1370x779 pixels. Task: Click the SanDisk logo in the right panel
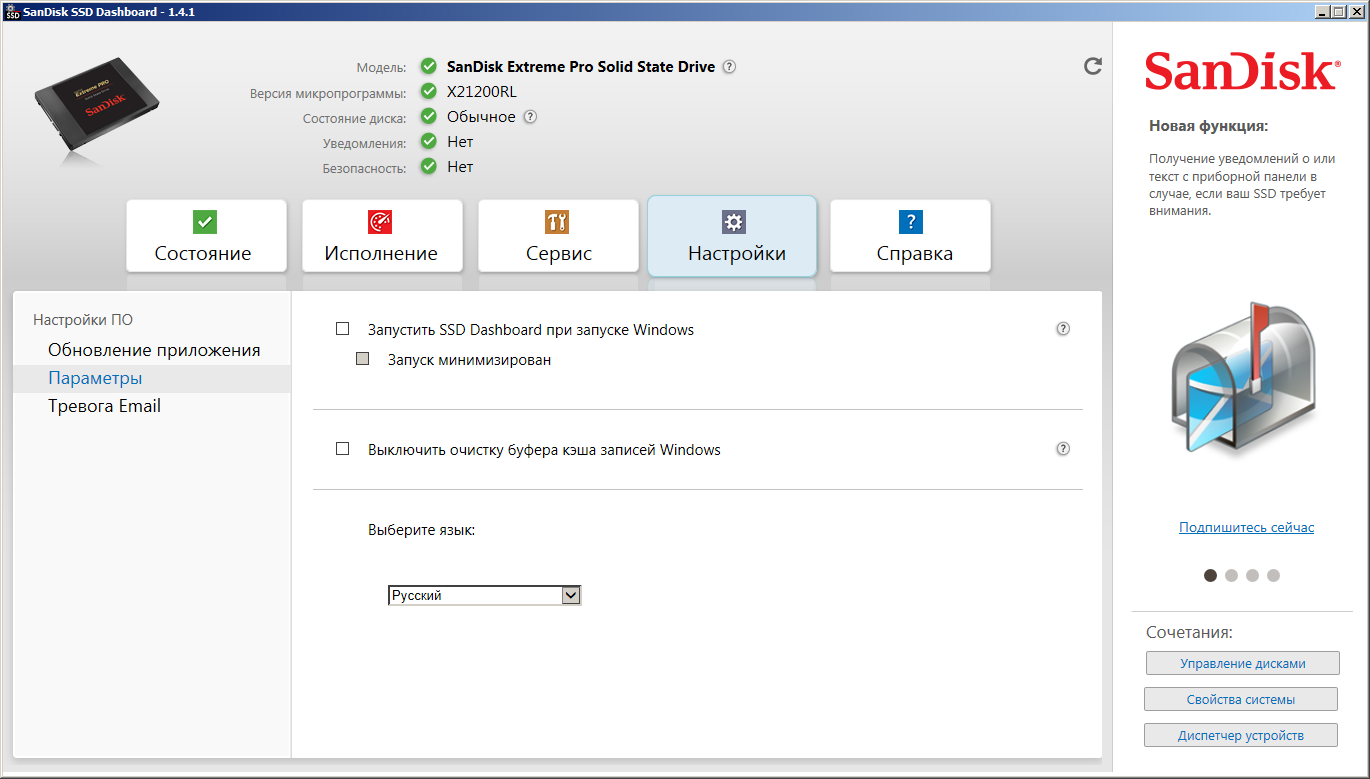point(1241,72)
